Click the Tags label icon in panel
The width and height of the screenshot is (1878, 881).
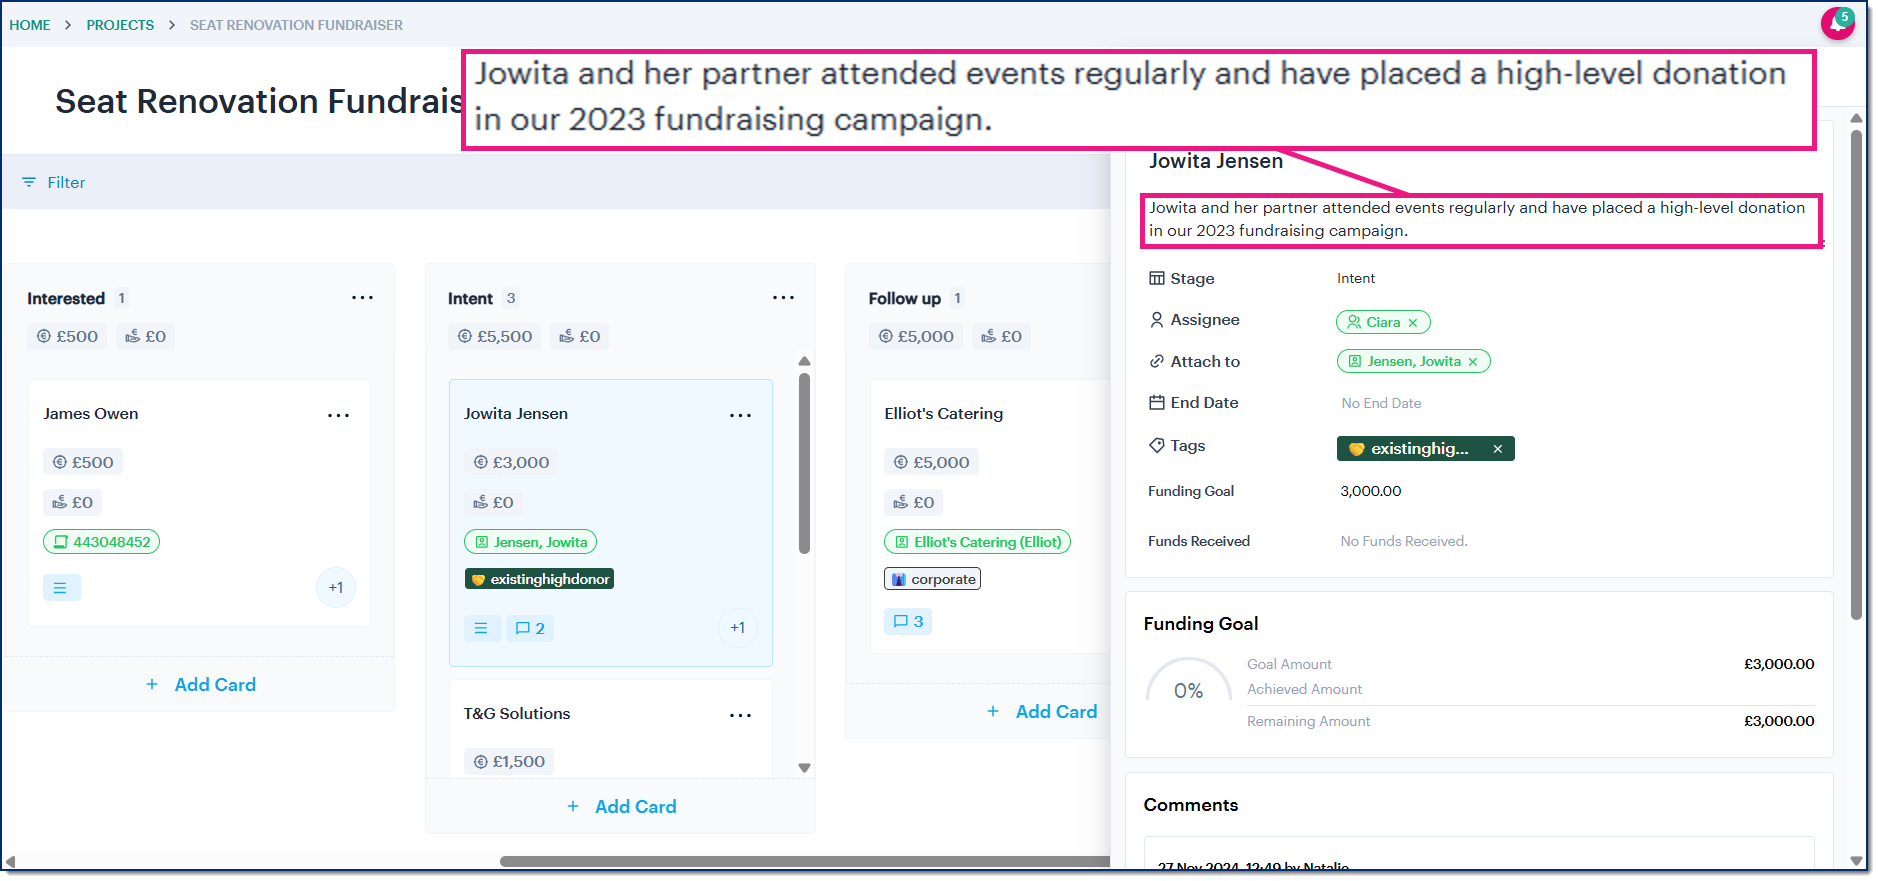pyautogui.click(x=1157, y=445)
